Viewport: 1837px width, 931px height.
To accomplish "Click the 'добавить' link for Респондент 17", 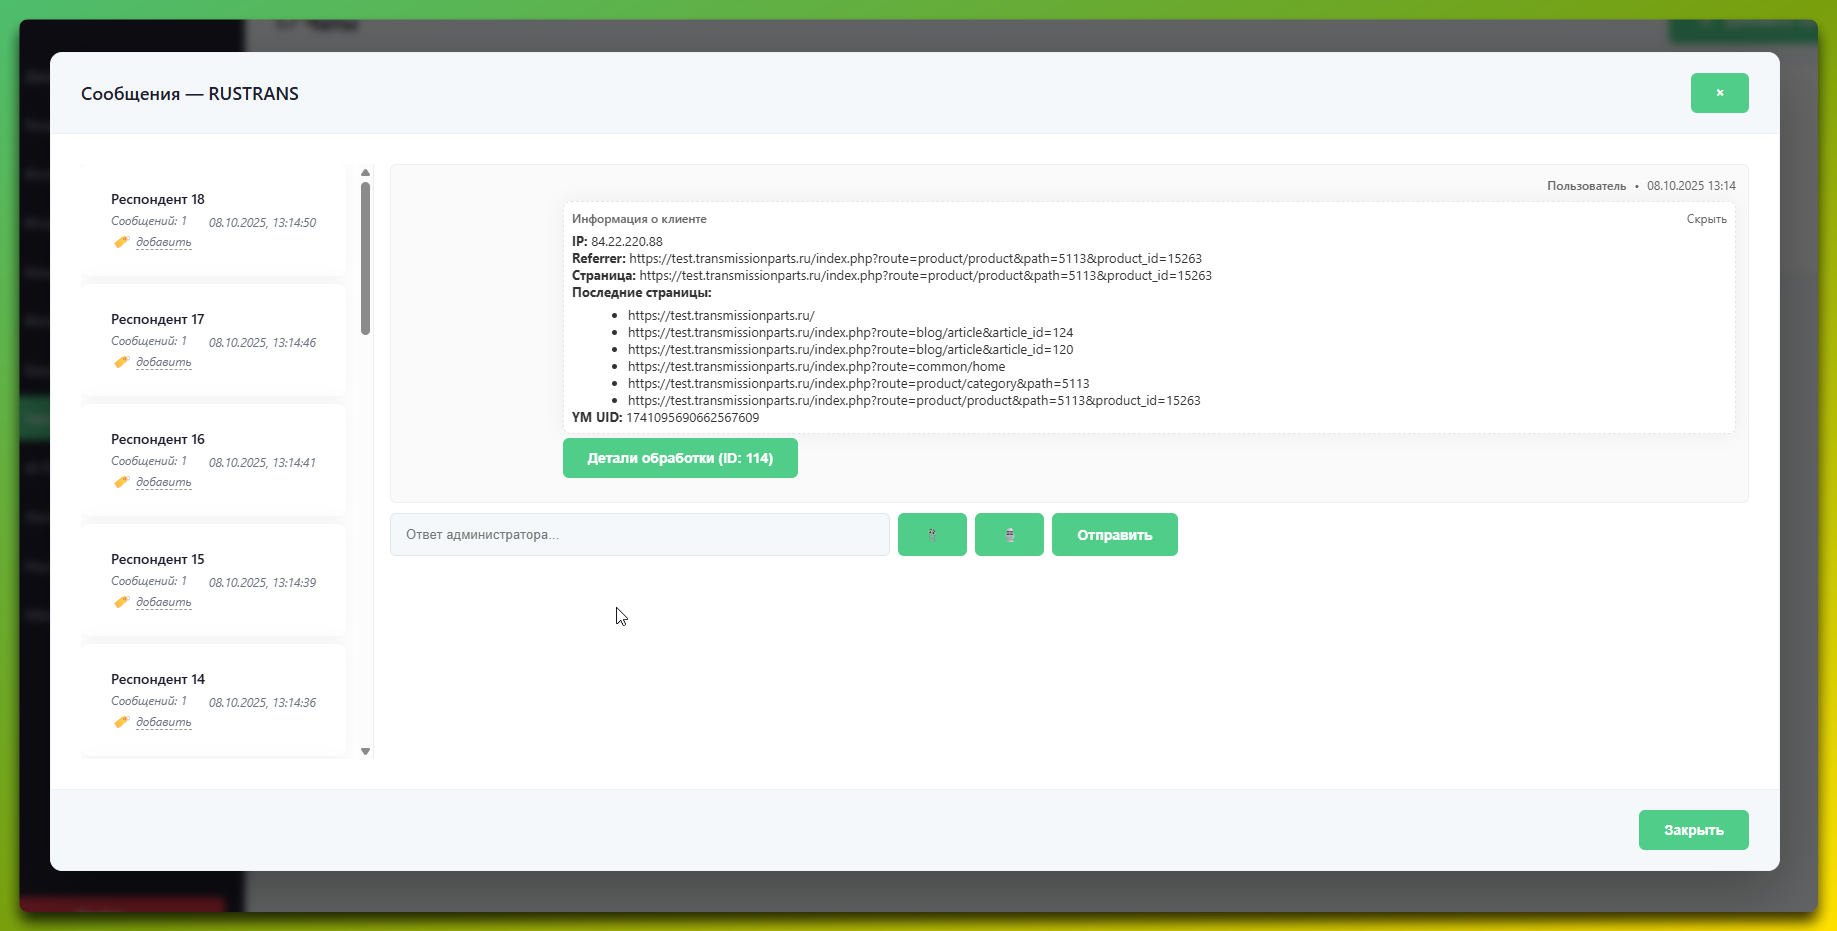I will point(163,362).
